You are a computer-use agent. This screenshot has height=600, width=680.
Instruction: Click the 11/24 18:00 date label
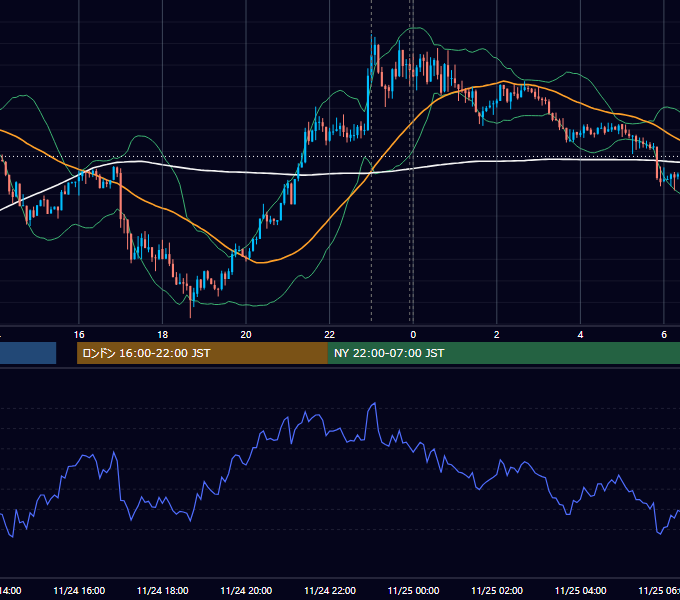pos(163,590)
